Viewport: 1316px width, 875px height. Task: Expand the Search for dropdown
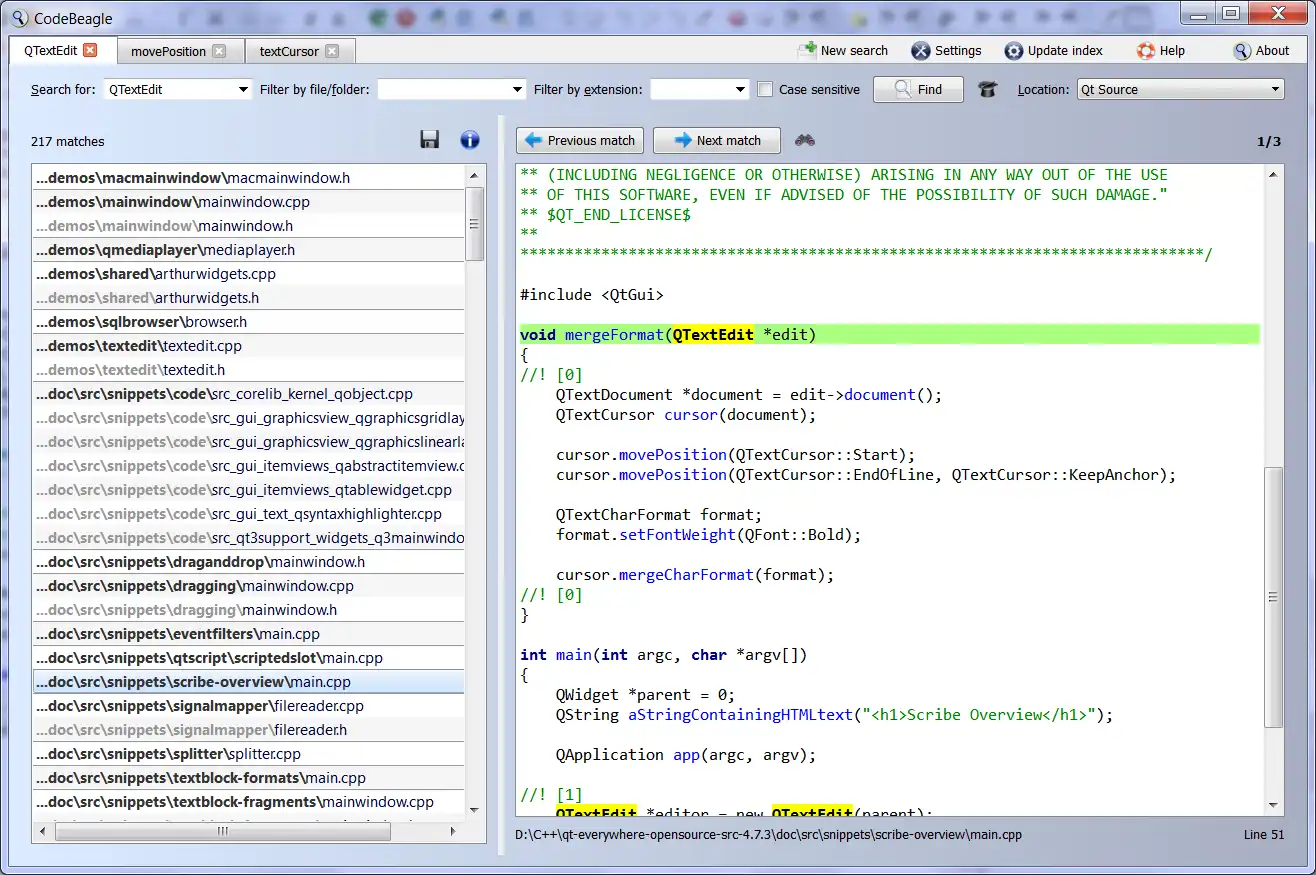pos(243,89)
